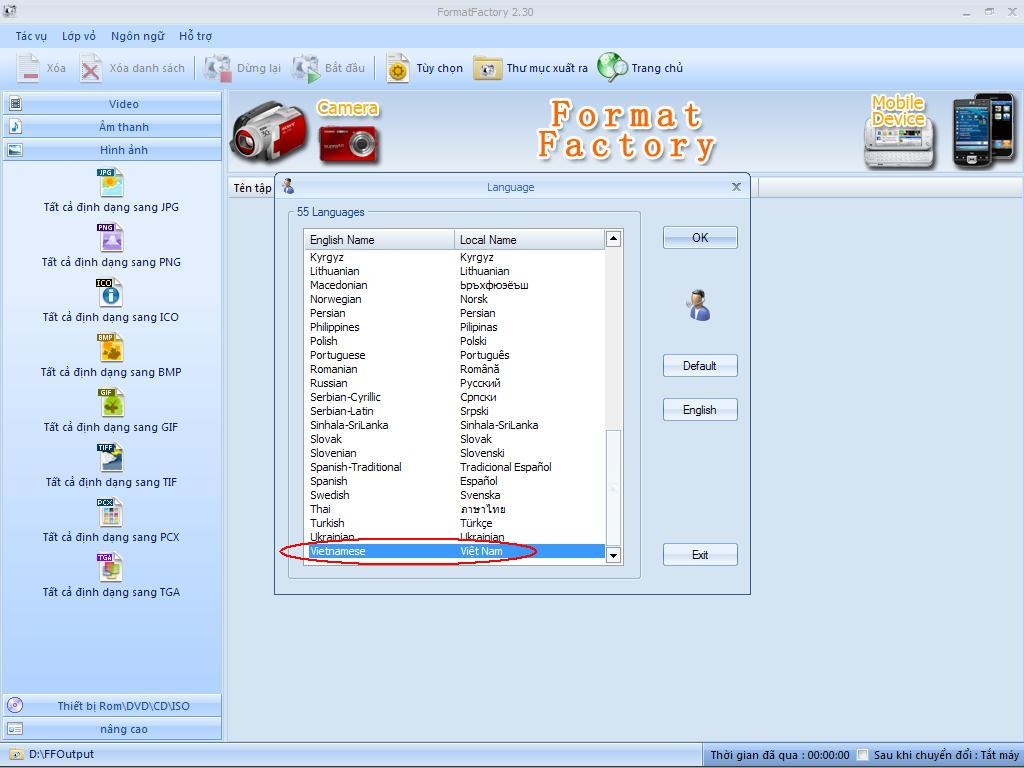Image resolution: width=1024 pixels, height=768 pixels.
Task: Expand Thiết bị Rom\DVD\CD\ISO panel
Action: point(112,705)
